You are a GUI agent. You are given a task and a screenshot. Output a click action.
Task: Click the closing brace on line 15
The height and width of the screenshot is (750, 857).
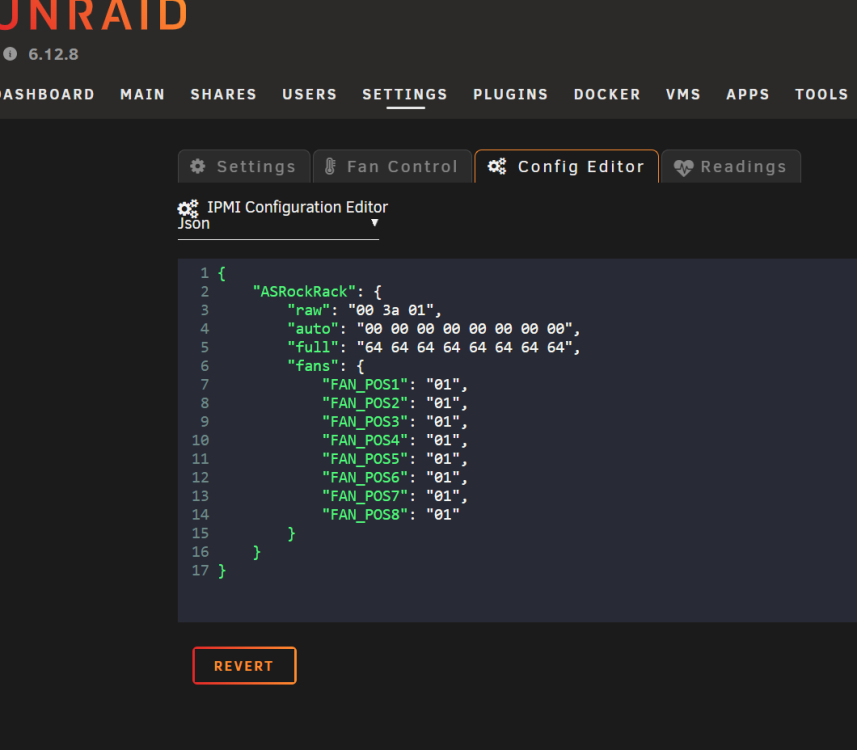click(x=291, y=534)
